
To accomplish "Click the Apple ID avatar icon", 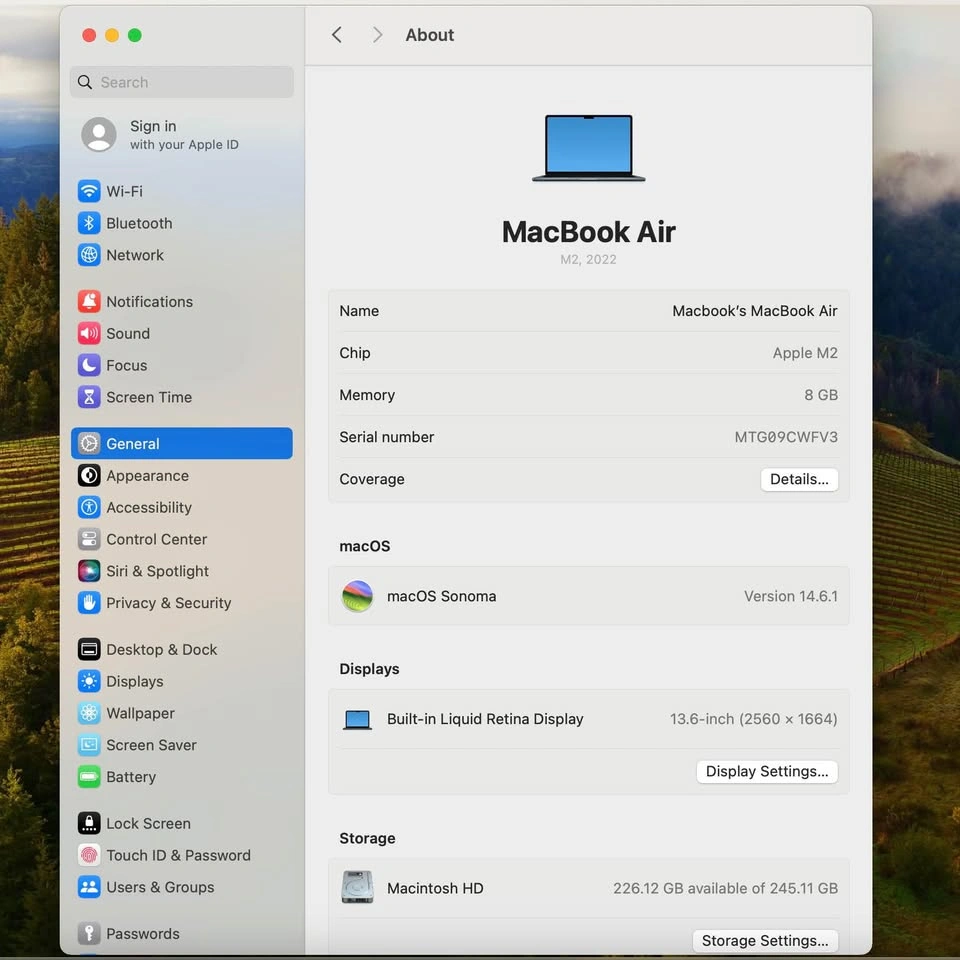I will 99,134.
